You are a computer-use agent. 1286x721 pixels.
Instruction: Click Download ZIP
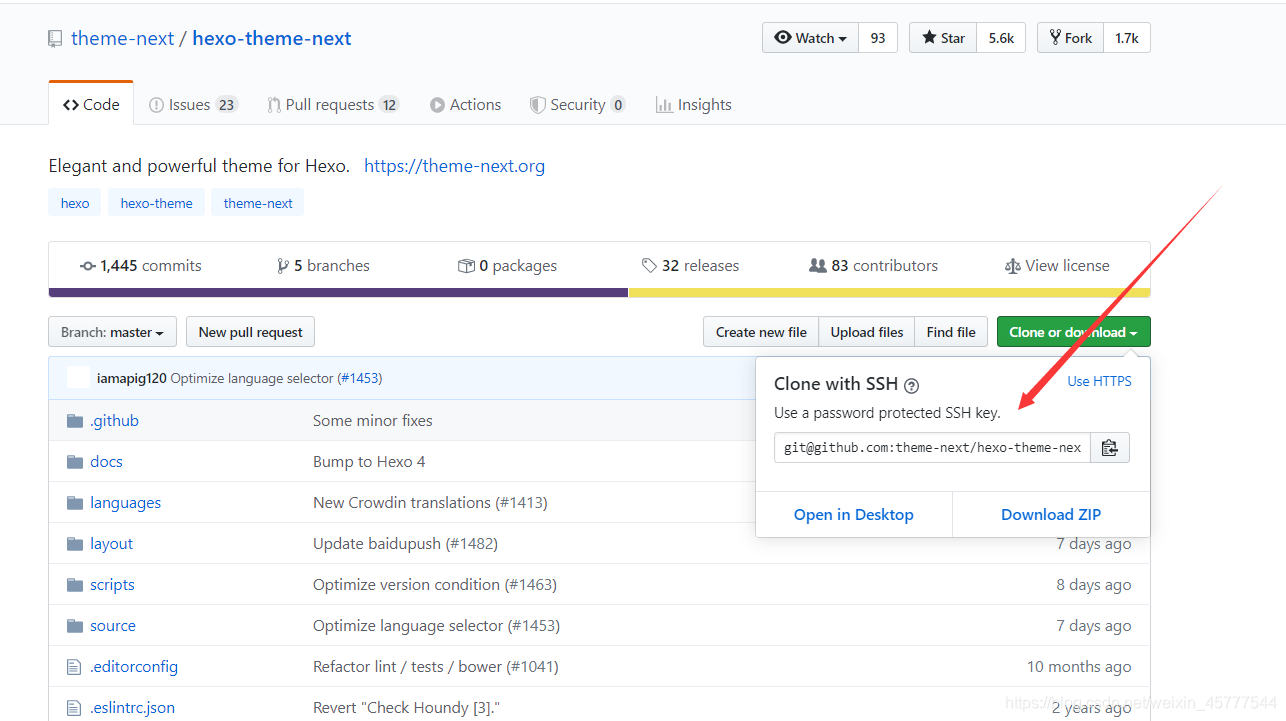1051,514
